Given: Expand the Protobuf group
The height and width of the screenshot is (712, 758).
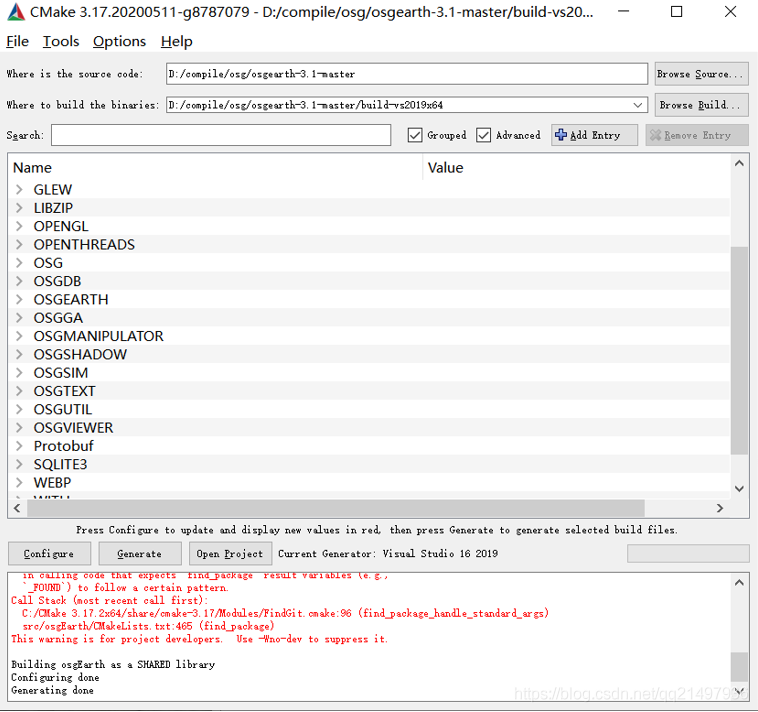Looking at the screenshot, I should click(19, 446).
